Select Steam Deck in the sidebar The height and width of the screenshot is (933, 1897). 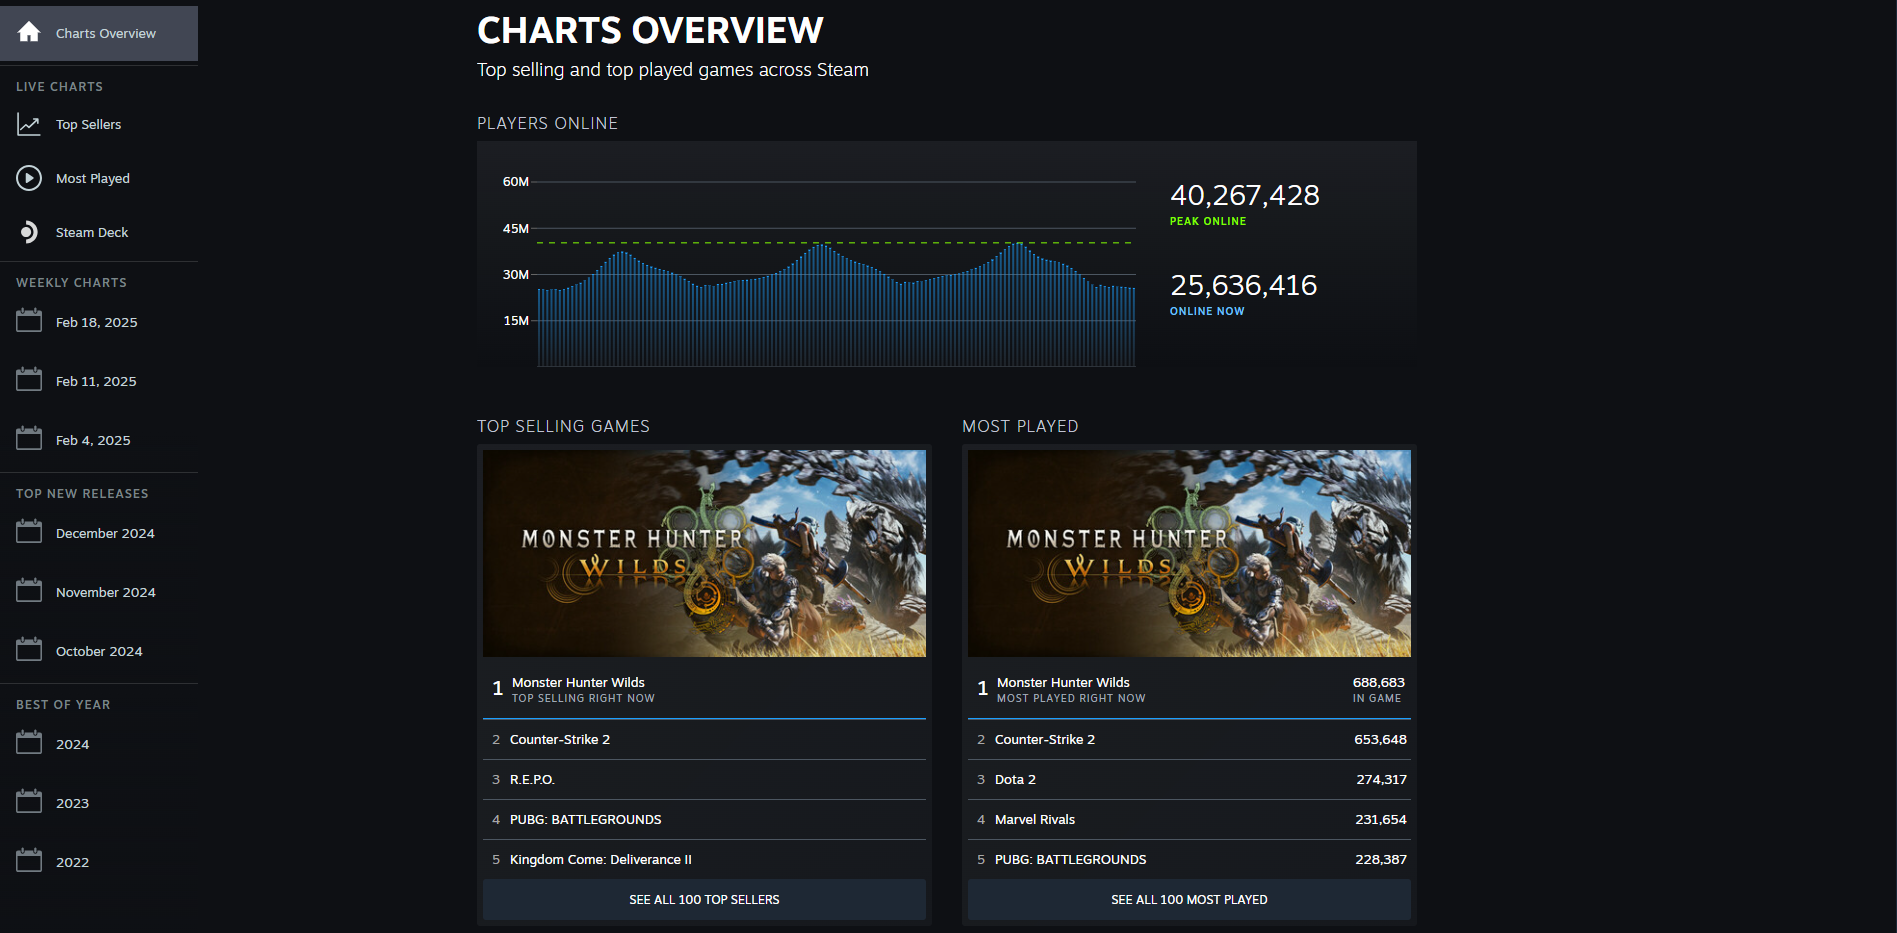point(99,232)
